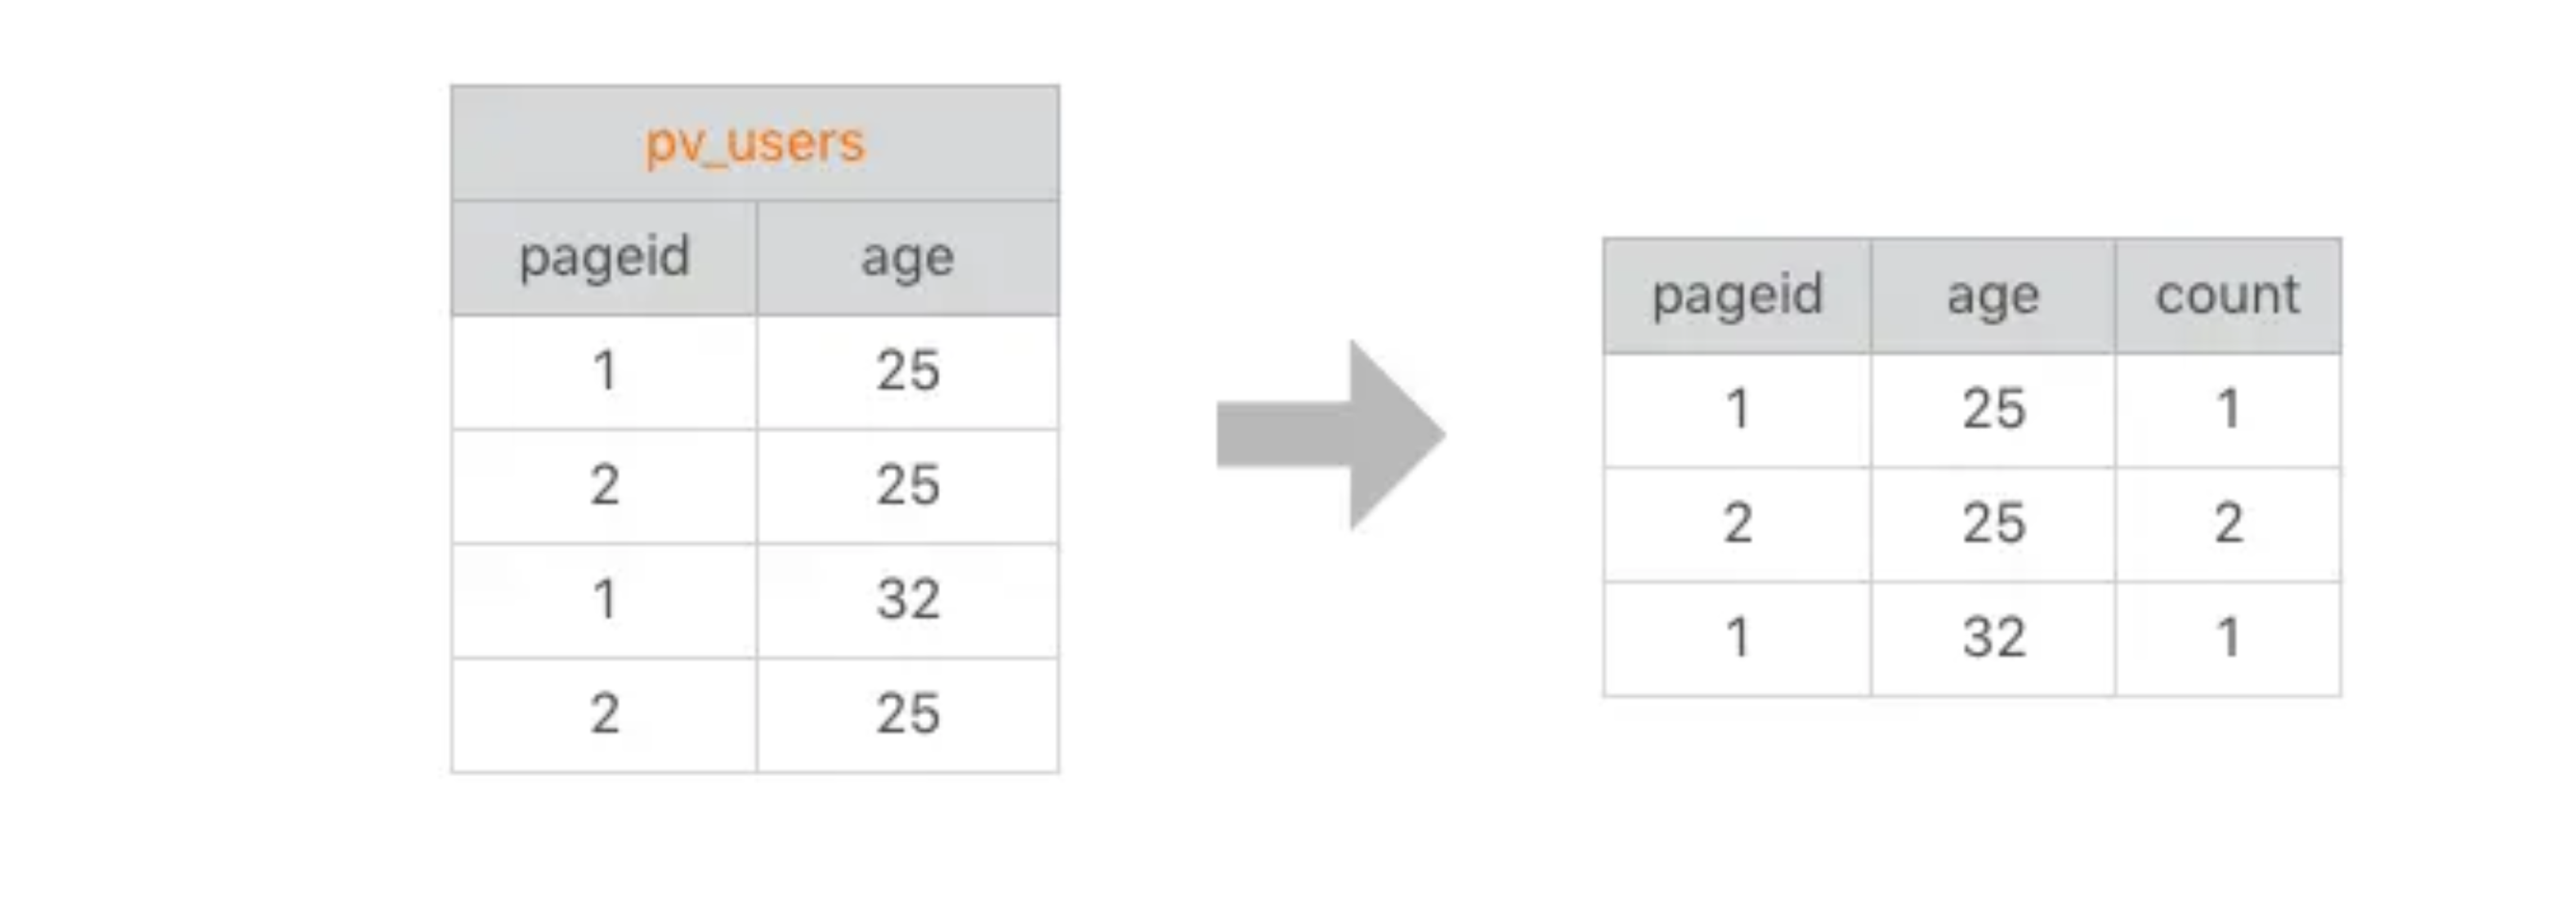Click the orange pv_users table title
The width and height of the screenshot is (2576, 897).
tap(755, 143)
